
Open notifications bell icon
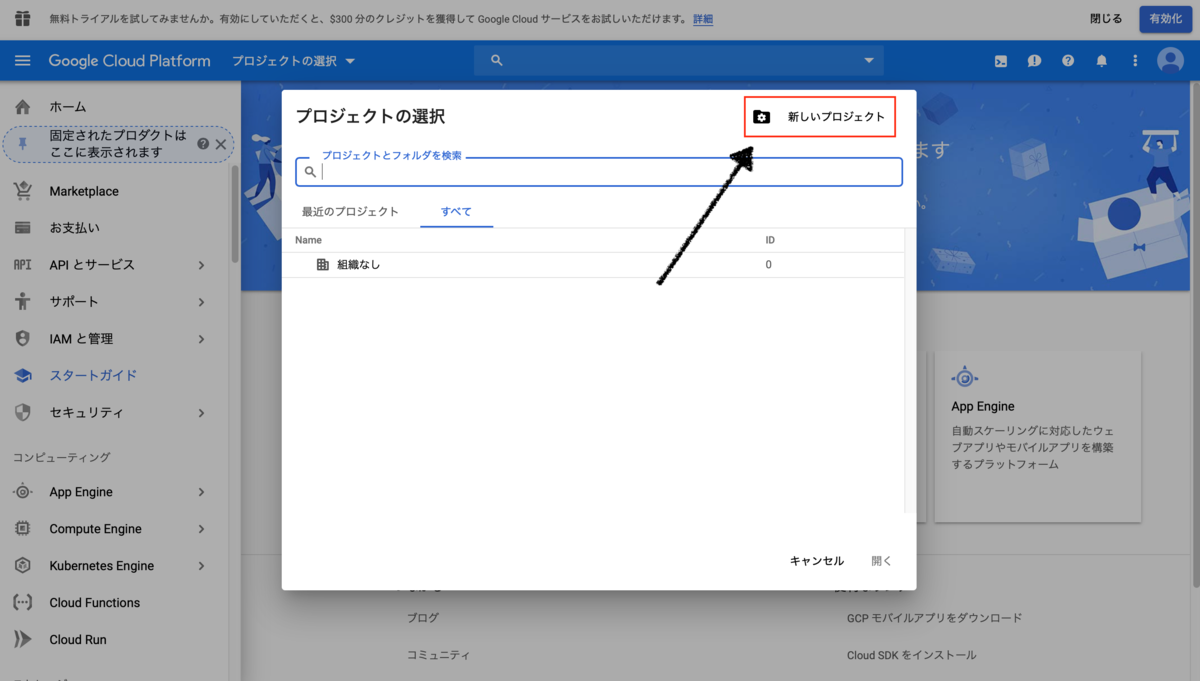1102,61
